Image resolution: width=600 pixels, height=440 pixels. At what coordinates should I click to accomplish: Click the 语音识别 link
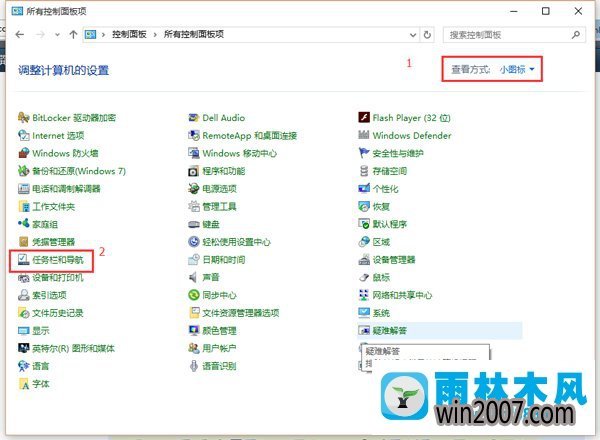219,366
